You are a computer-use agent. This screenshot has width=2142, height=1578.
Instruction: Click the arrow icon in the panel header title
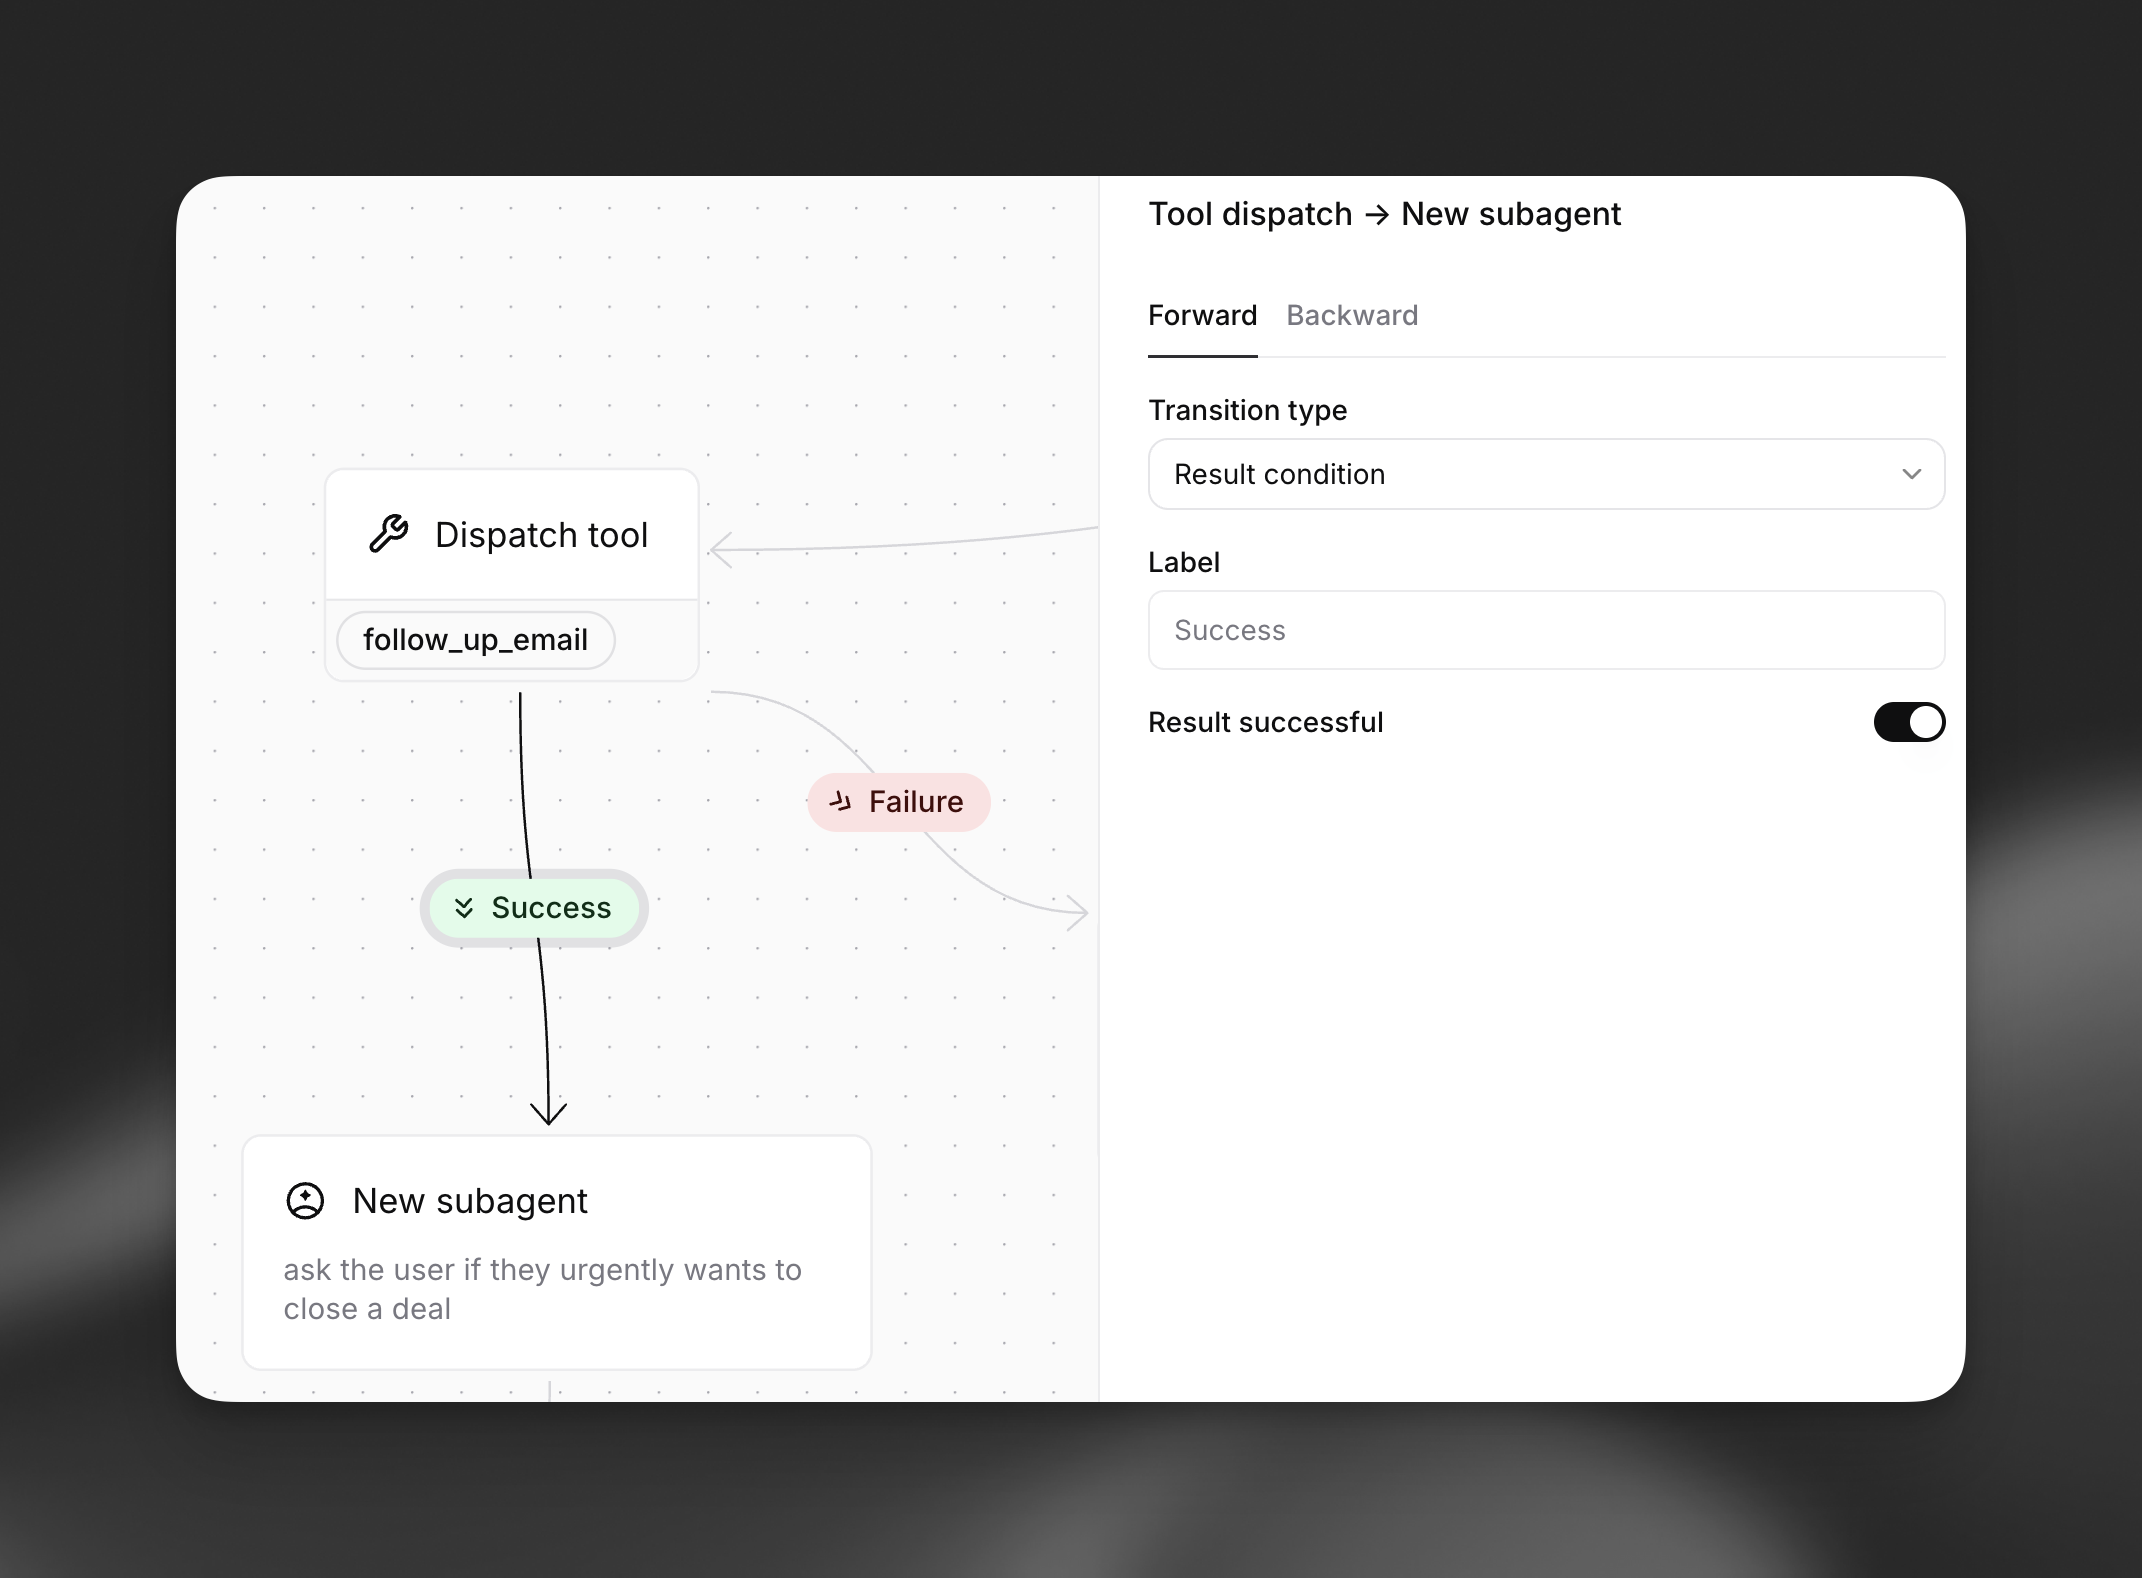(x=1379, y=214)
